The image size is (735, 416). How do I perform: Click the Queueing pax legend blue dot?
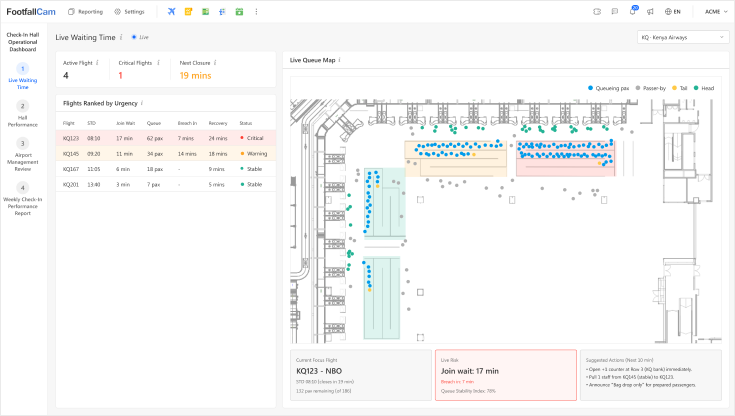(x=591, y=88)
